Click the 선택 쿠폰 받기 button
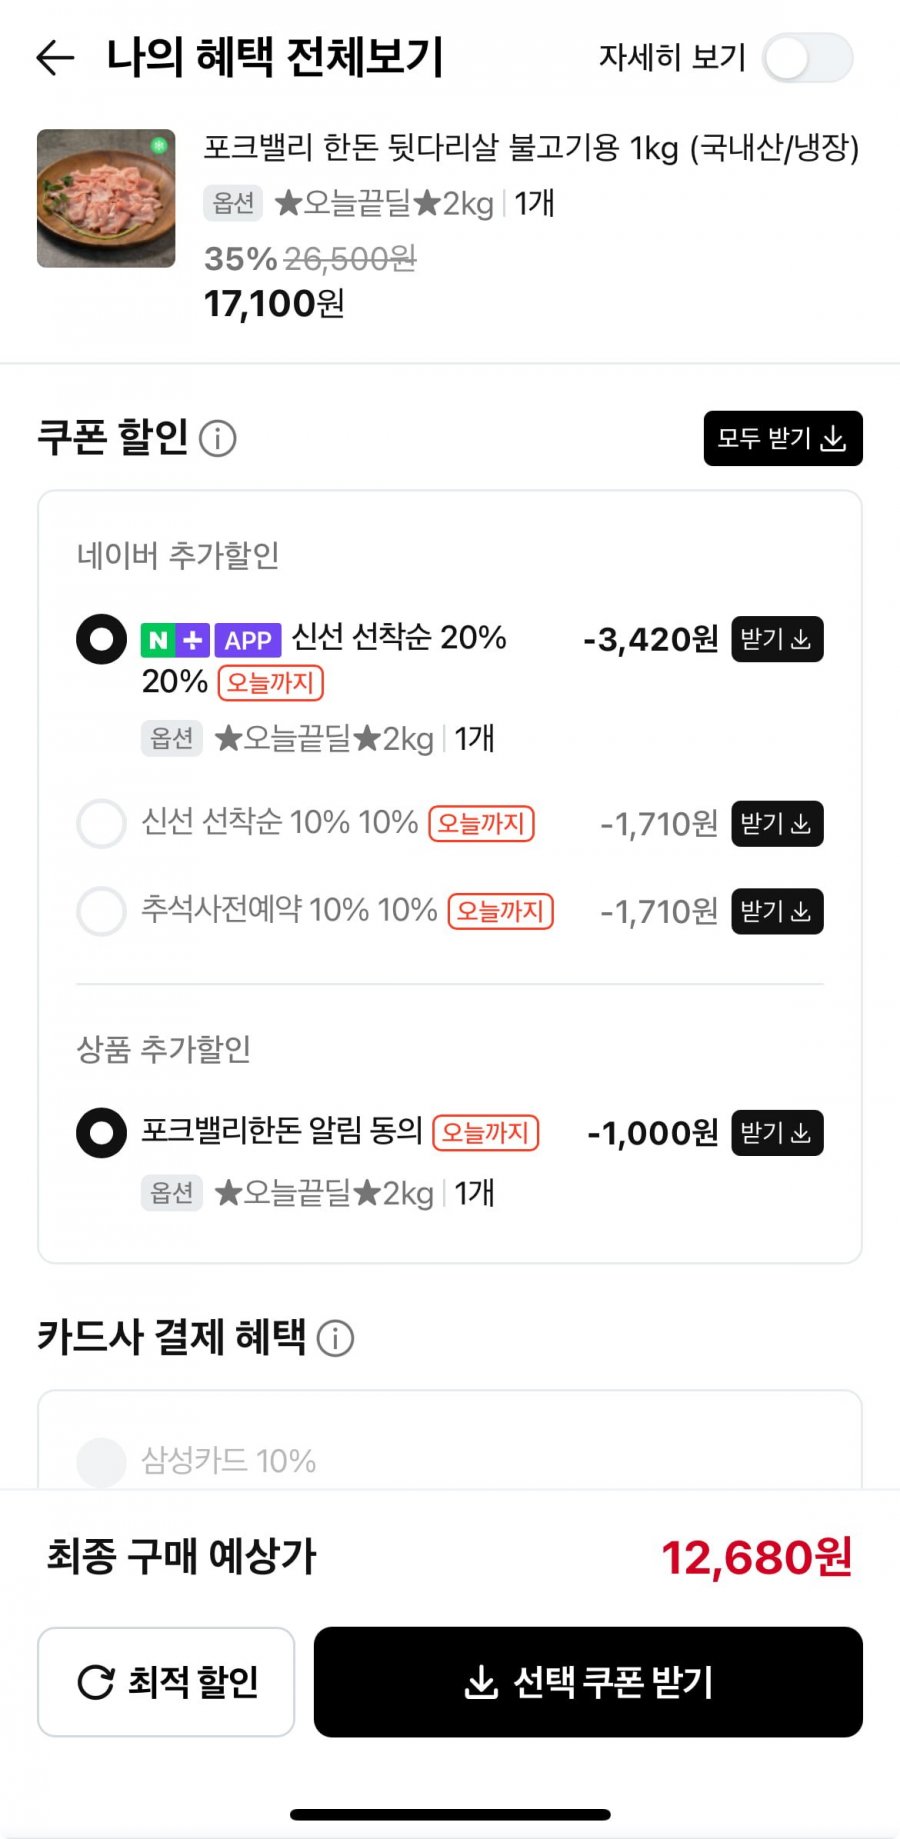This screenshot has height=1839, width=900. click(588, 1682)
